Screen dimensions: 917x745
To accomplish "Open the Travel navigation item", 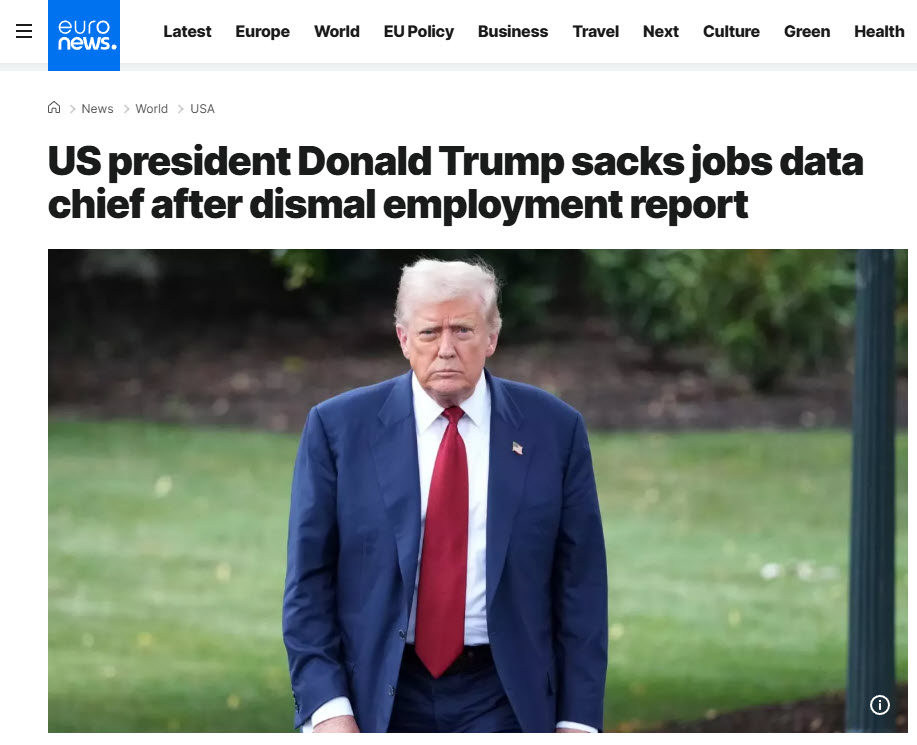I will tap(595, 31).
